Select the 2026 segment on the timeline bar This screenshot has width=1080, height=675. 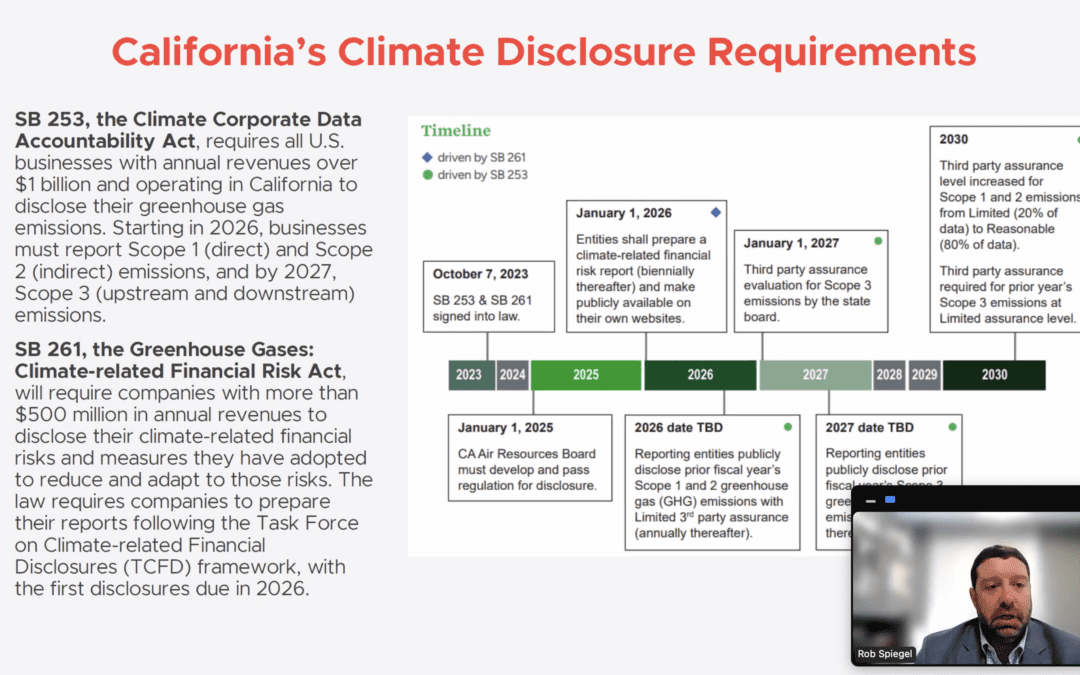click(x=700, y=375)
